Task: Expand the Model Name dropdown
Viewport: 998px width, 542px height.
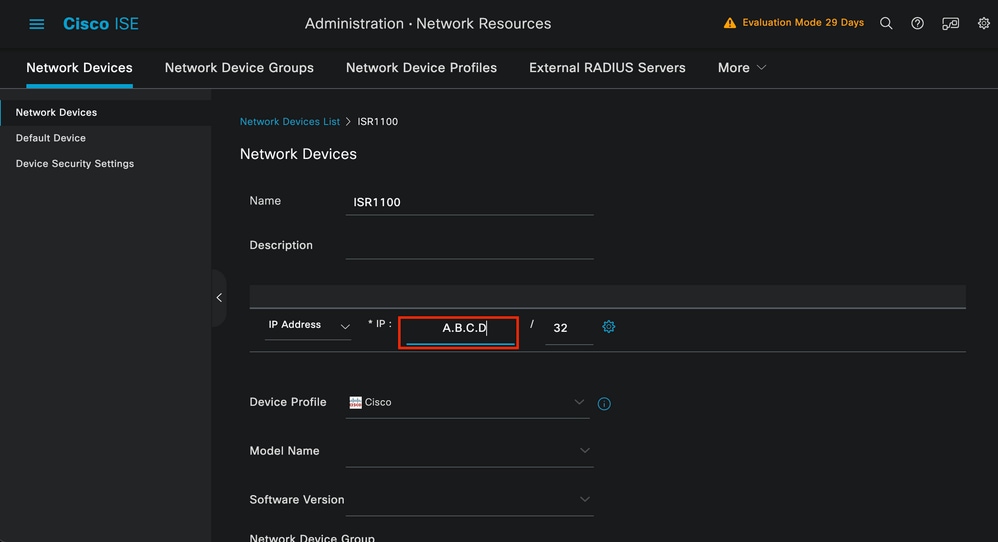Action: coord(584,450)
